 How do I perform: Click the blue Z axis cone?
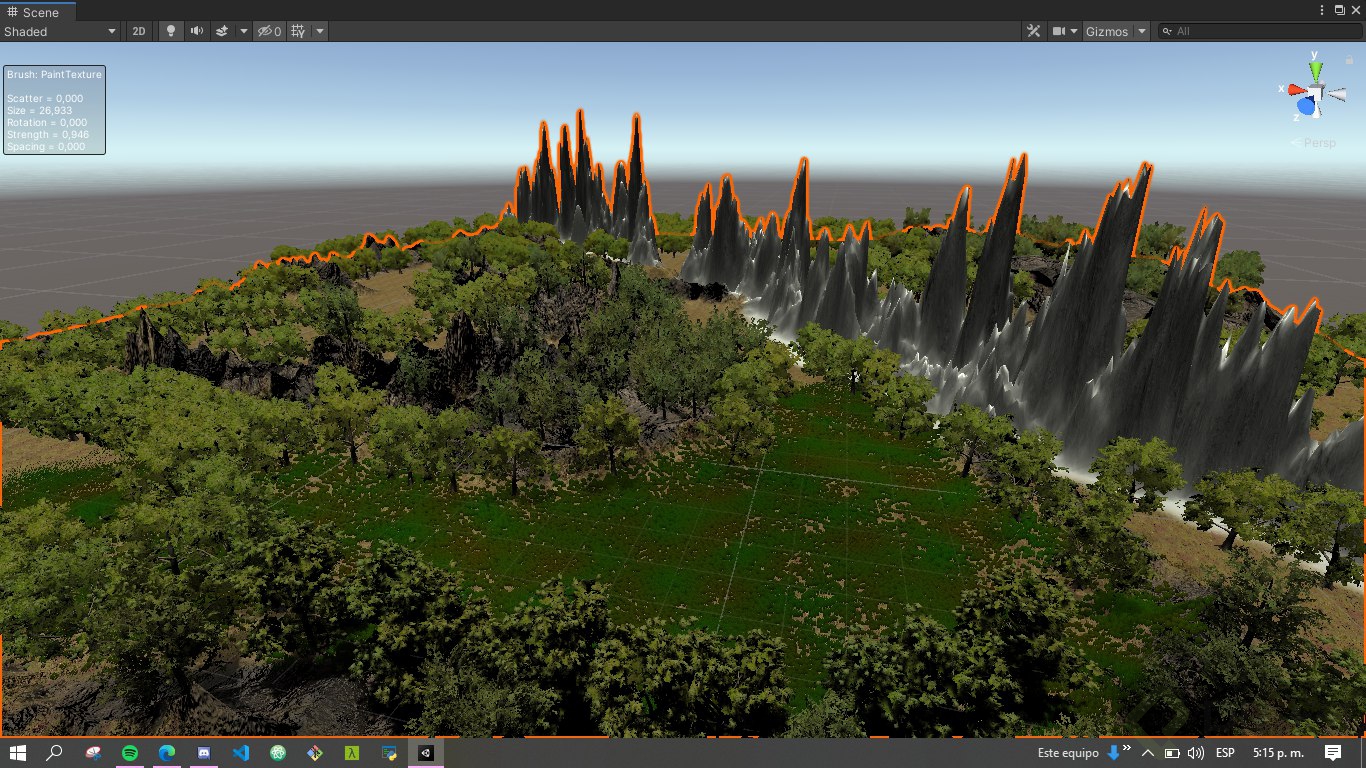(1306, 105)
